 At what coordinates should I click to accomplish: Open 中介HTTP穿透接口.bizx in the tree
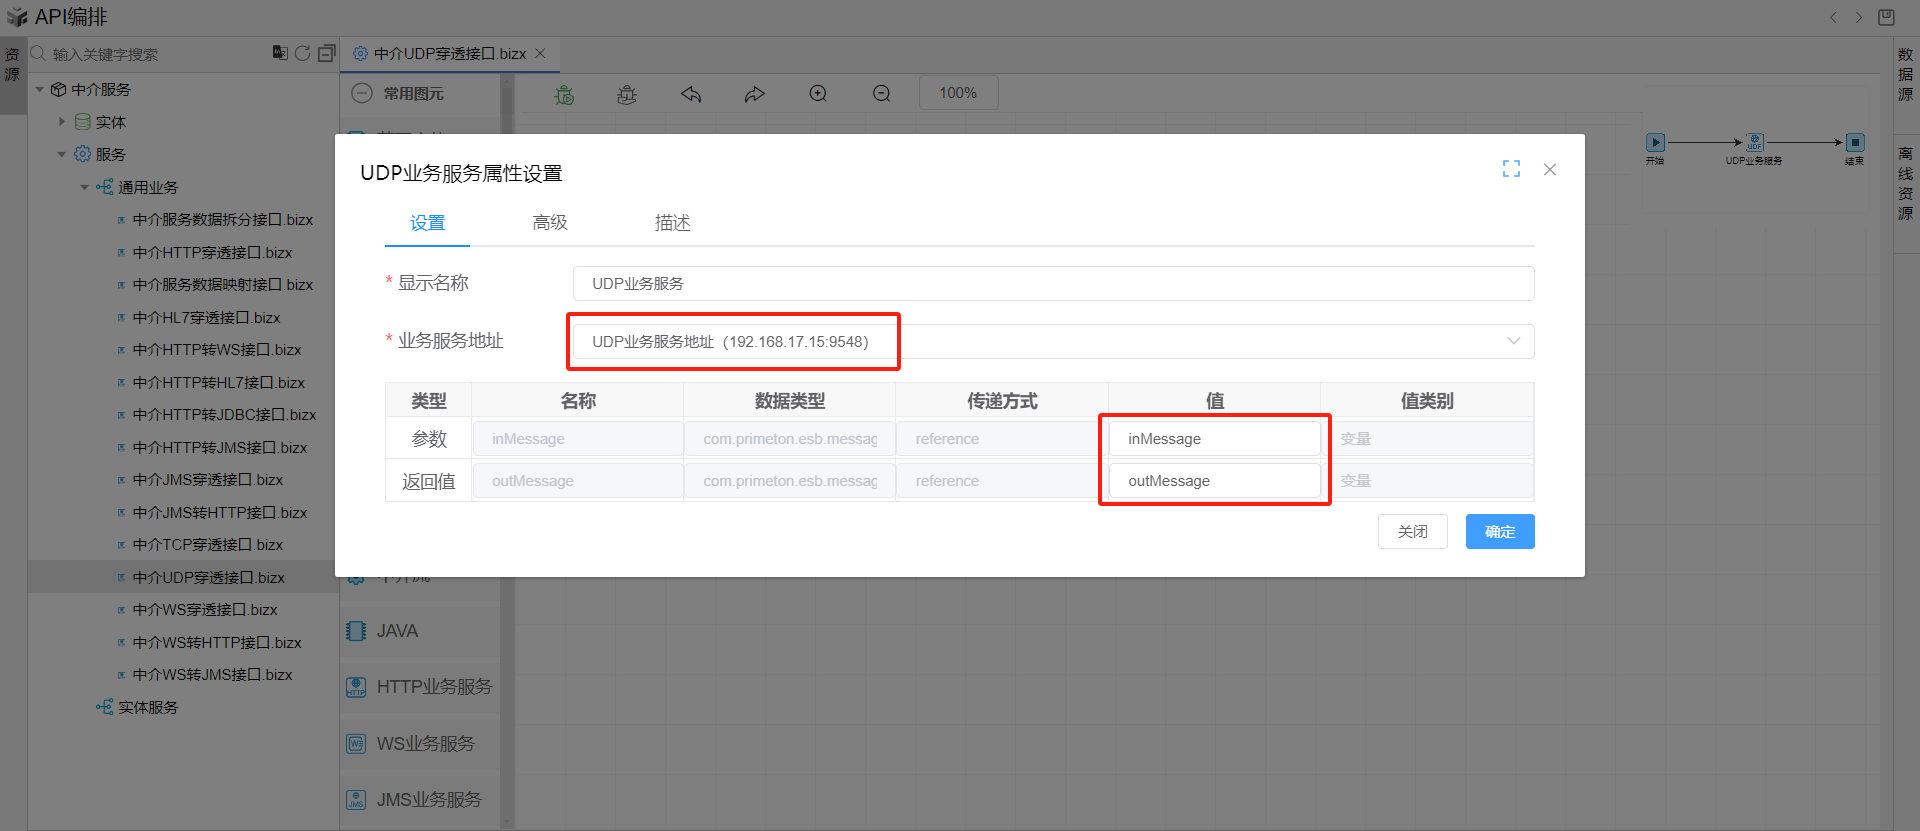(x=212, y=252)
